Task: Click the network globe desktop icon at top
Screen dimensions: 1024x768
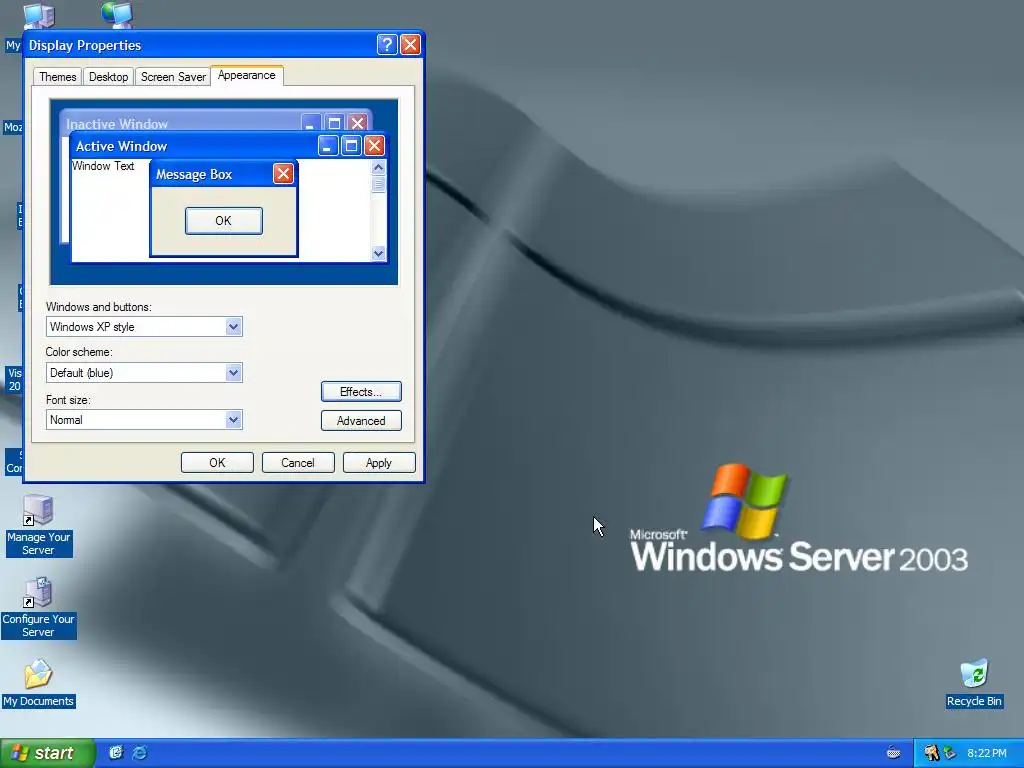Action: 118,14
